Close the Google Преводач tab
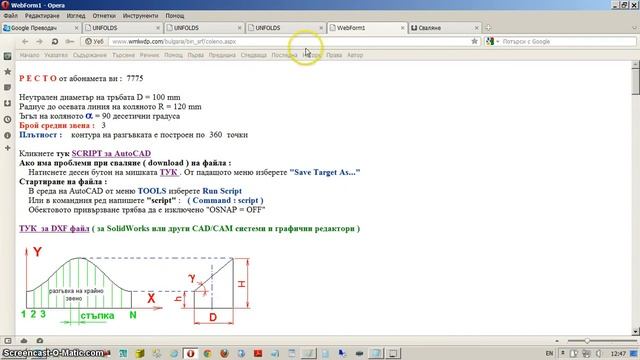 [x=76, y=28]
